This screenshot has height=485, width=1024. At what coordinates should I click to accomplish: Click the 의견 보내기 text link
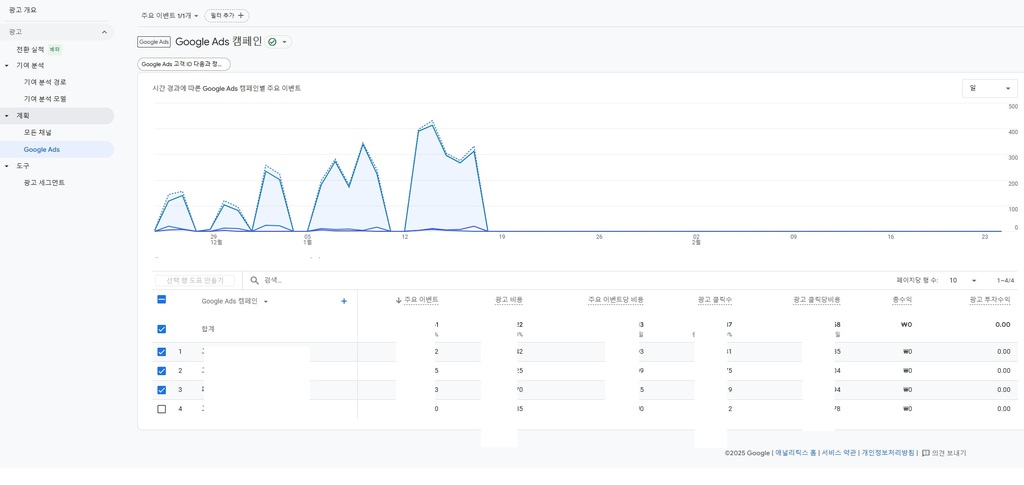pyautogui.click(x=949, y=452)
